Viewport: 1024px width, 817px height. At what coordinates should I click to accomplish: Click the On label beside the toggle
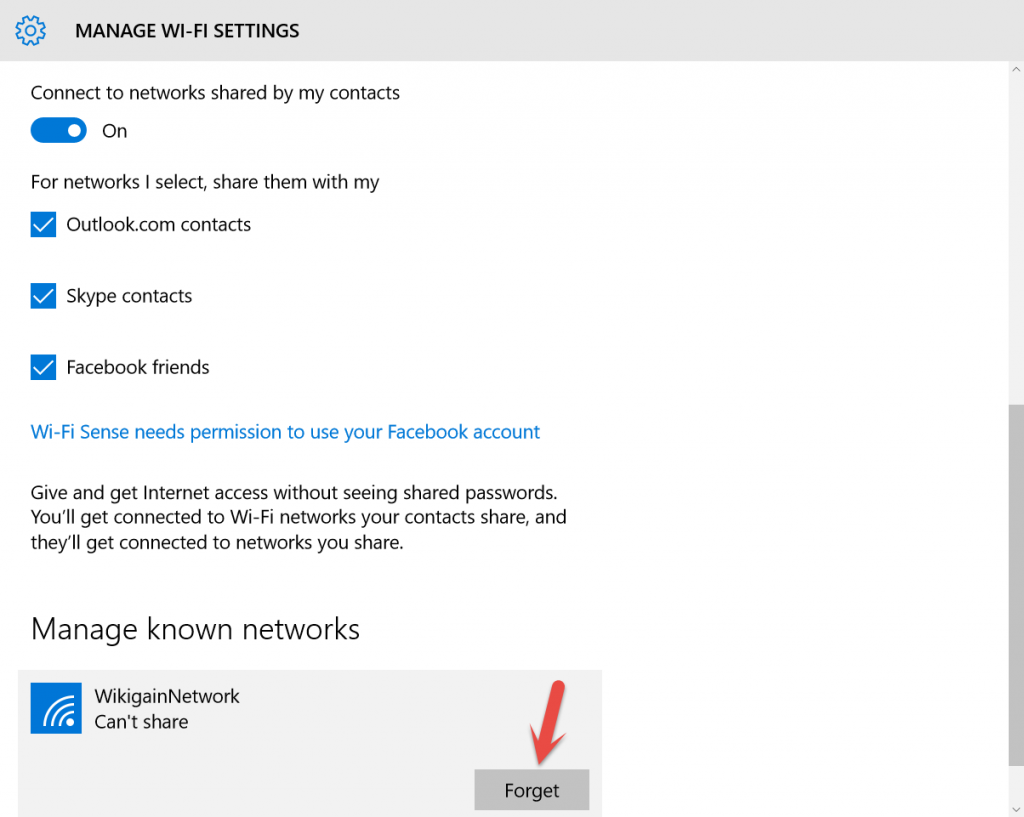(x=114, y=130)
